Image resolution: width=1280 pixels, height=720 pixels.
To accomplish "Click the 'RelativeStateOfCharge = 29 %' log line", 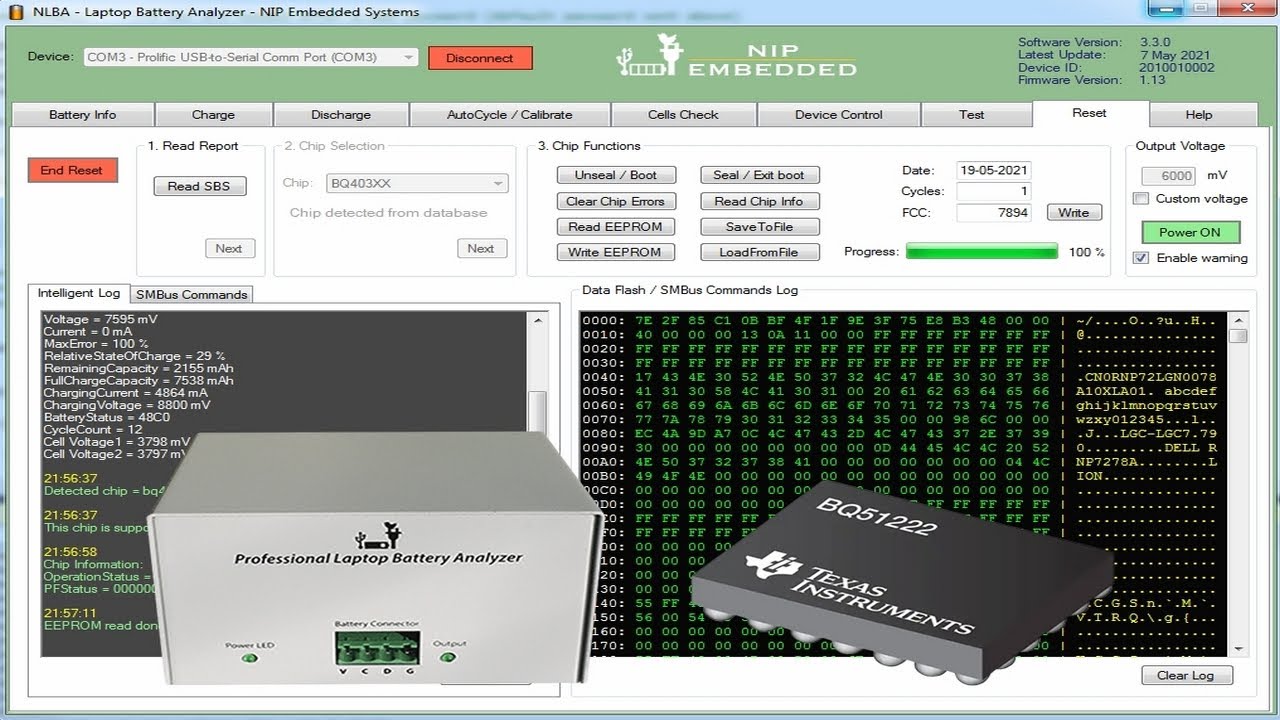I will (134, 356).
